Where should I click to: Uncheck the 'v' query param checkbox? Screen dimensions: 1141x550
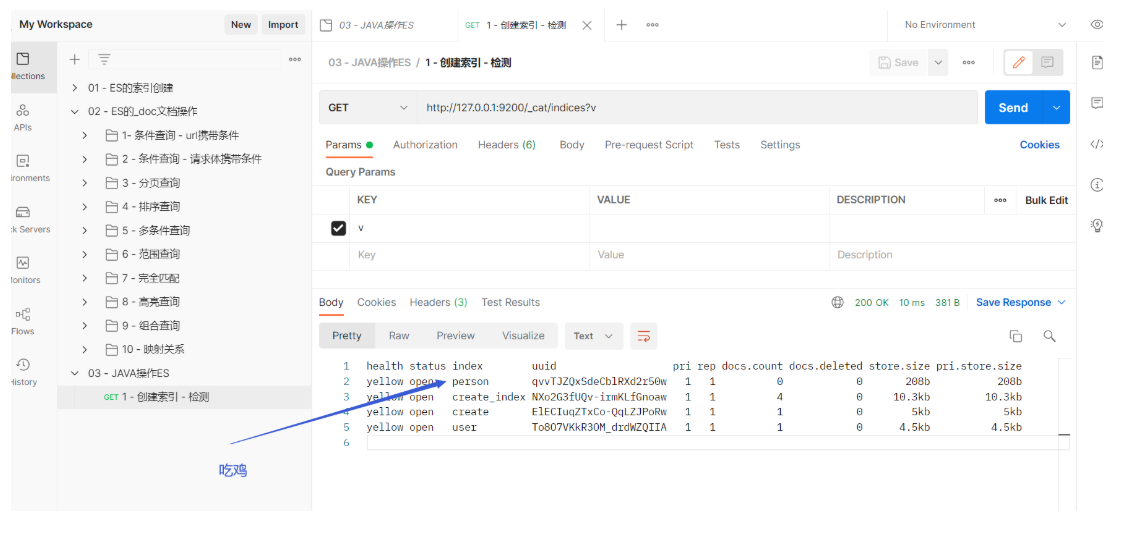click(338, 228)
